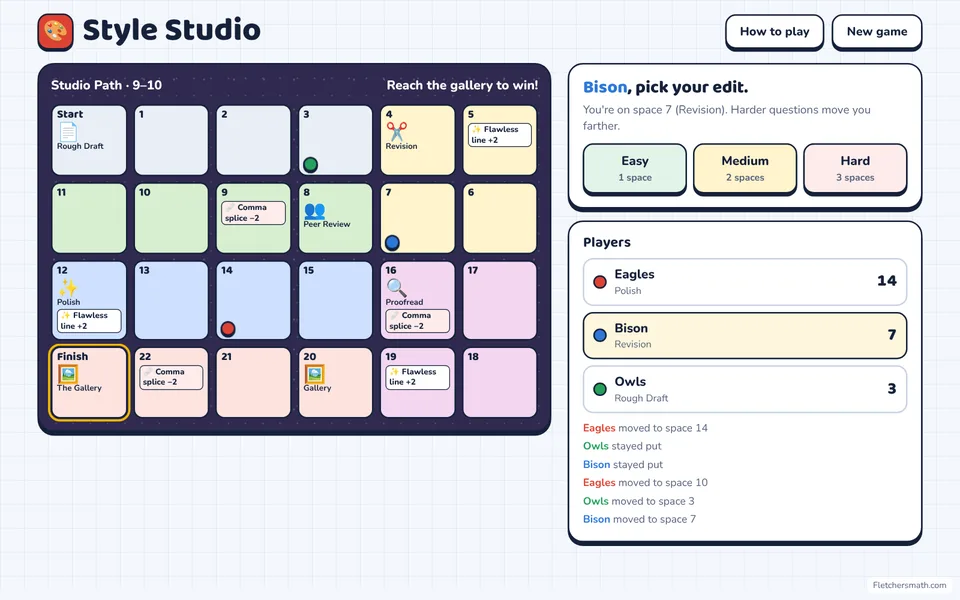
Task: Click Eagles score value 14
Action: pyautogui.click(x=887, y=281)
